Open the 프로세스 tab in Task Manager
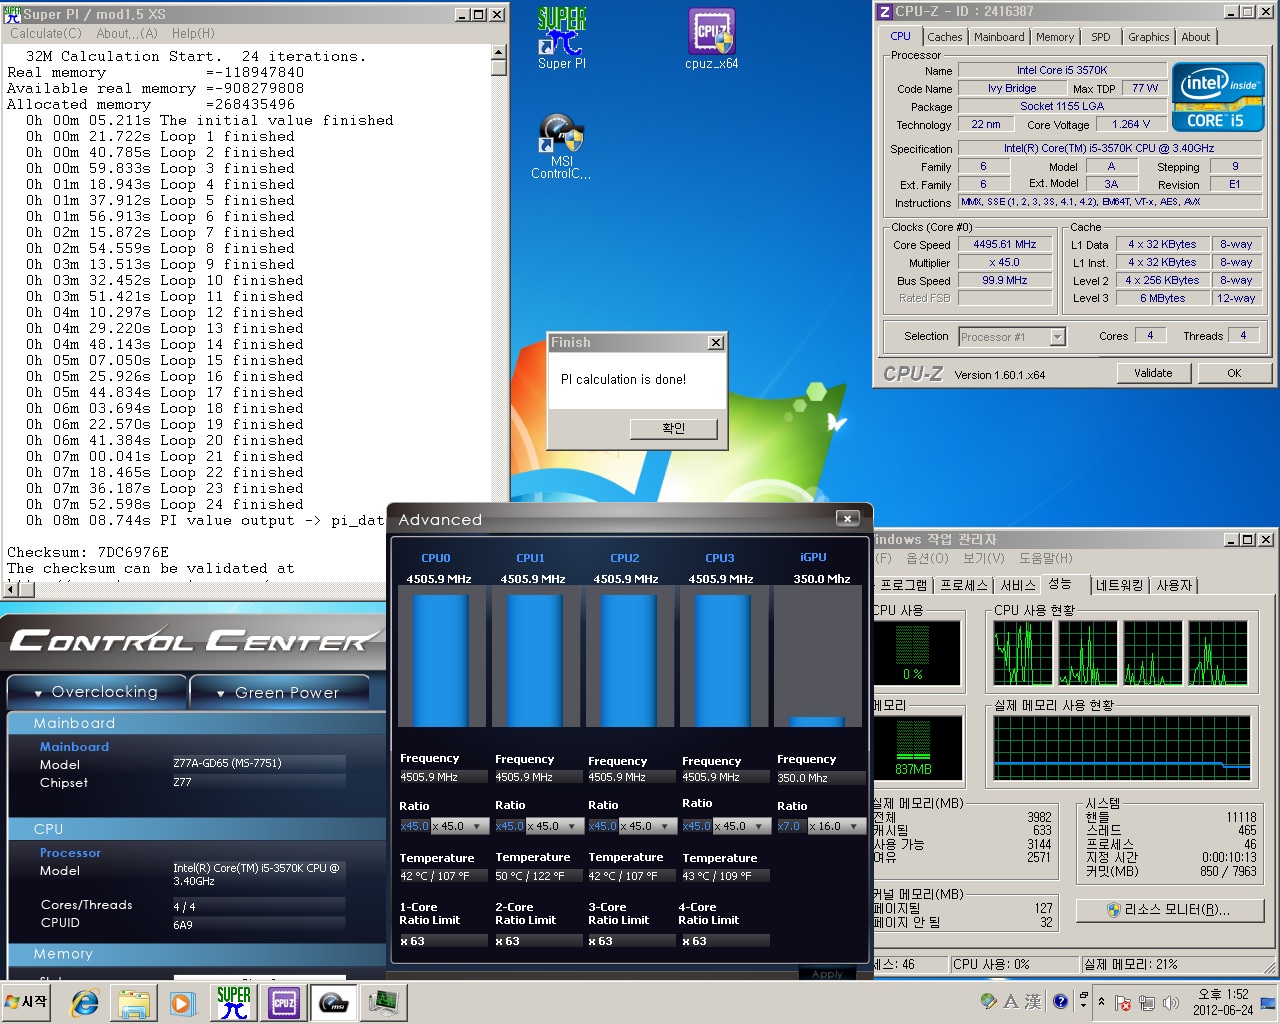The width and height of the screenshot is (1280, 1024). 964,585
